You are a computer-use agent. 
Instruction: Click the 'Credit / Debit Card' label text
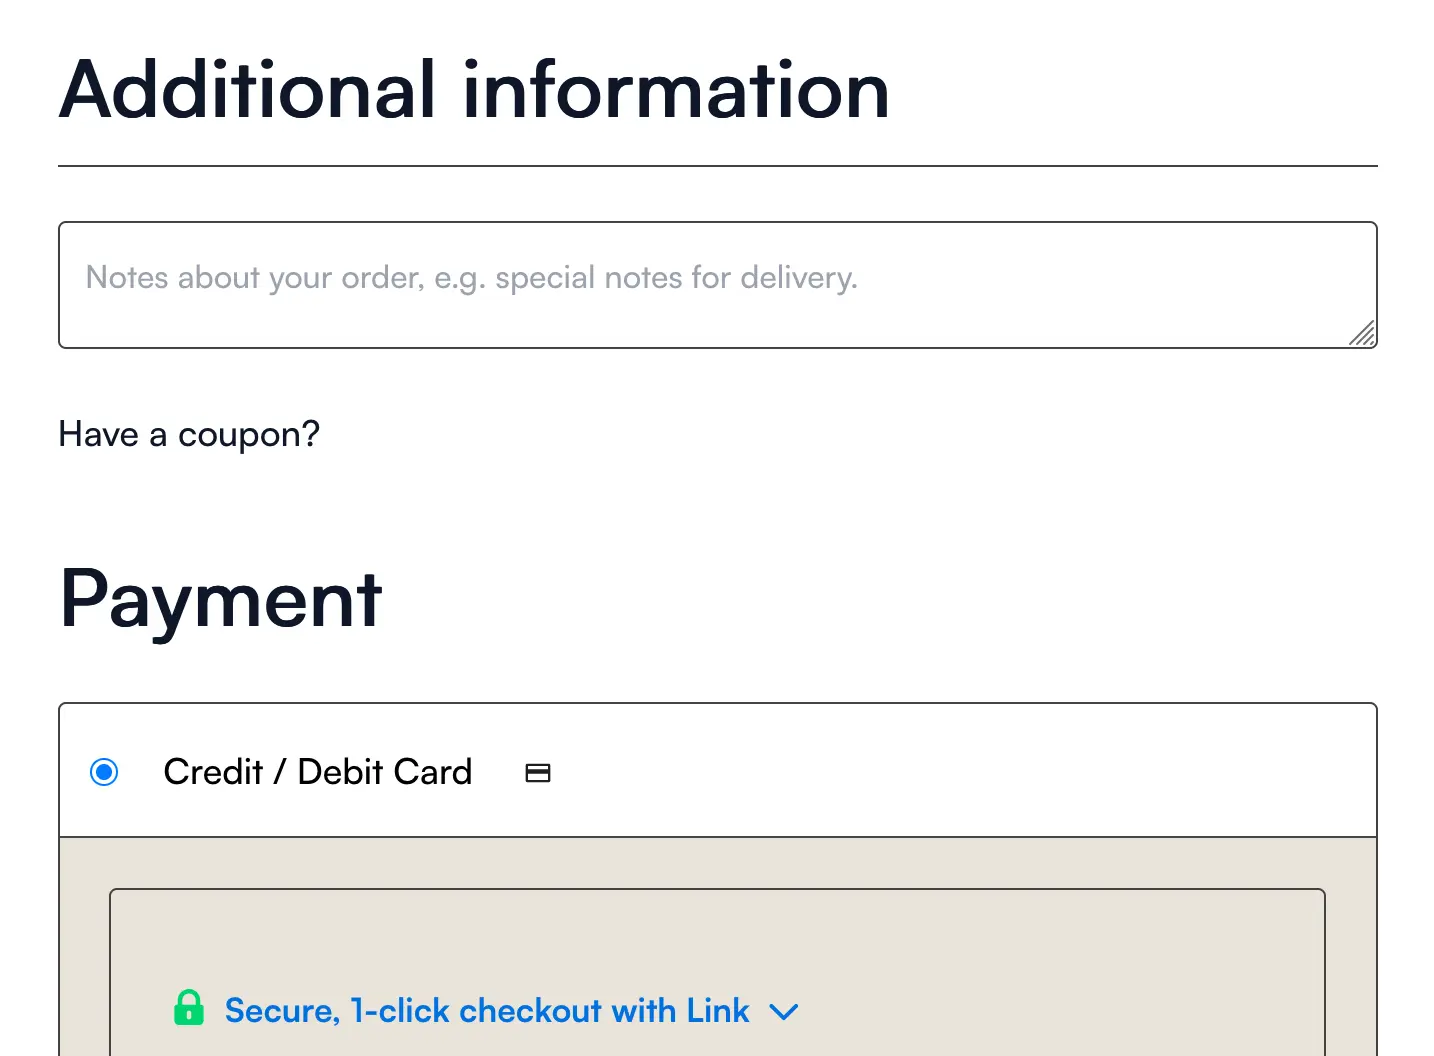tap(317, 772)
